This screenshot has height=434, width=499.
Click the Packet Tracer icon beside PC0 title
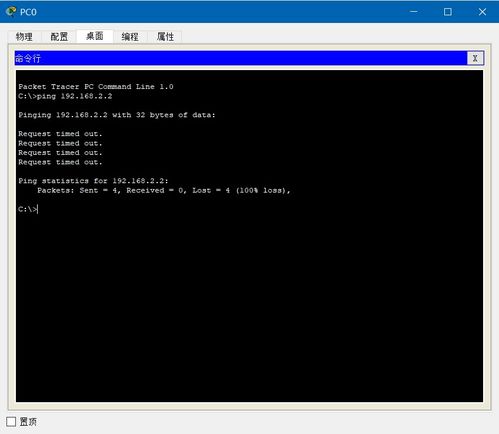coord(11,11)
